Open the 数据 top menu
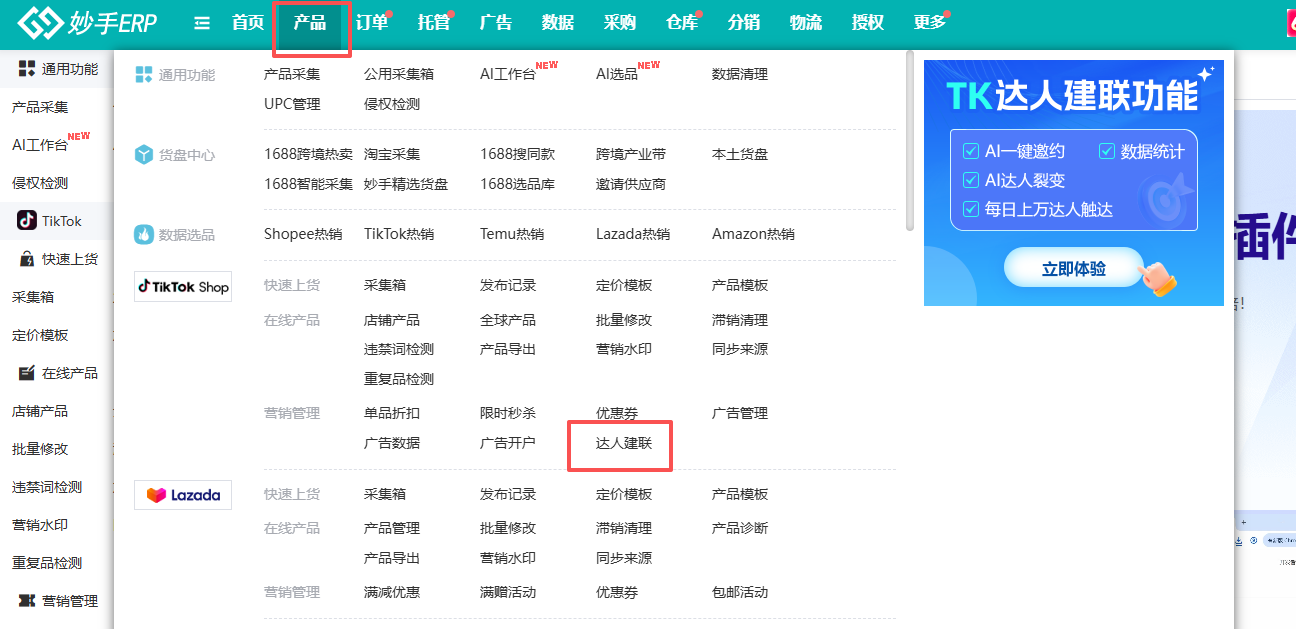 click(x=558, y=23)
